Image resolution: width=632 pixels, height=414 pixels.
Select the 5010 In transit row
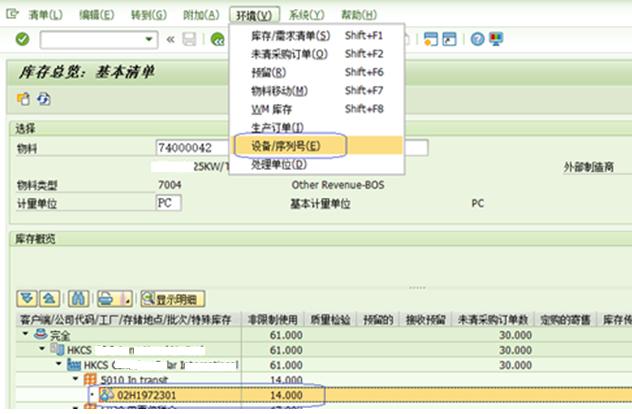point(324,380)
